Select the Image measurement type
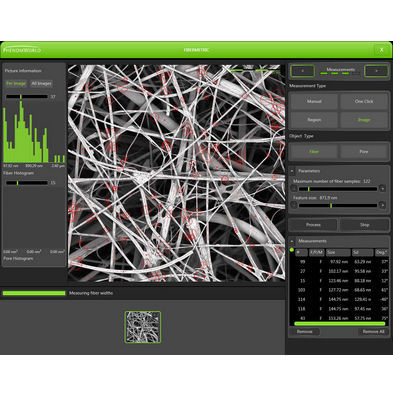 point(364,120)
